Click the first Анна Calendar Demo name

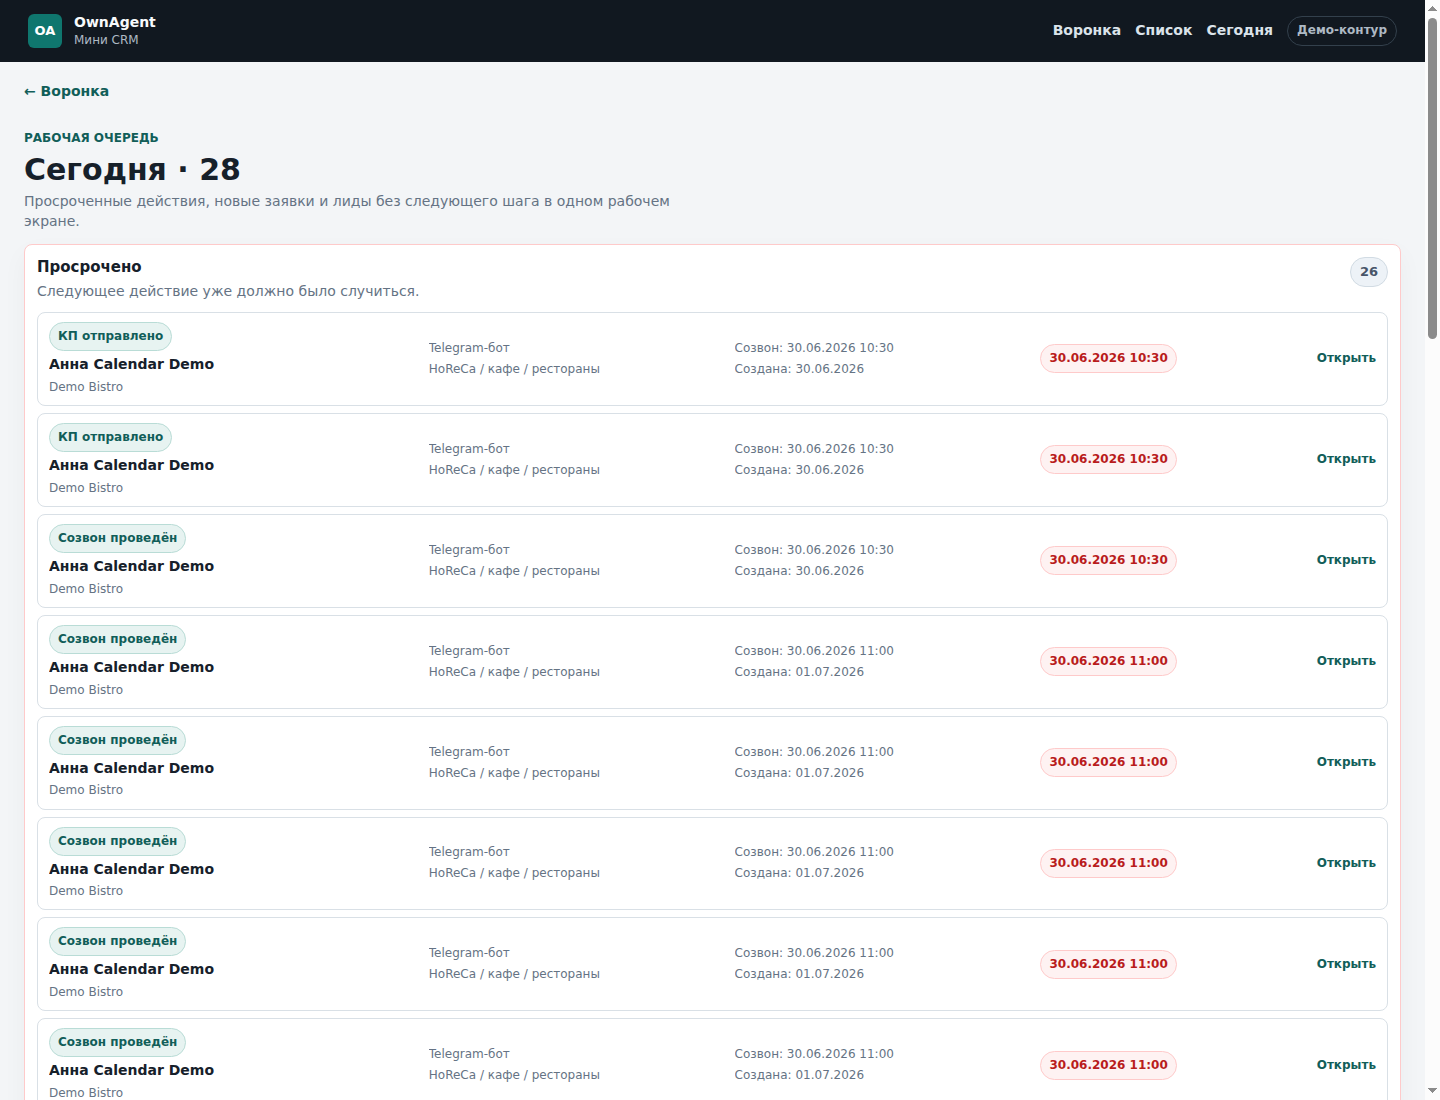[132, 364]
